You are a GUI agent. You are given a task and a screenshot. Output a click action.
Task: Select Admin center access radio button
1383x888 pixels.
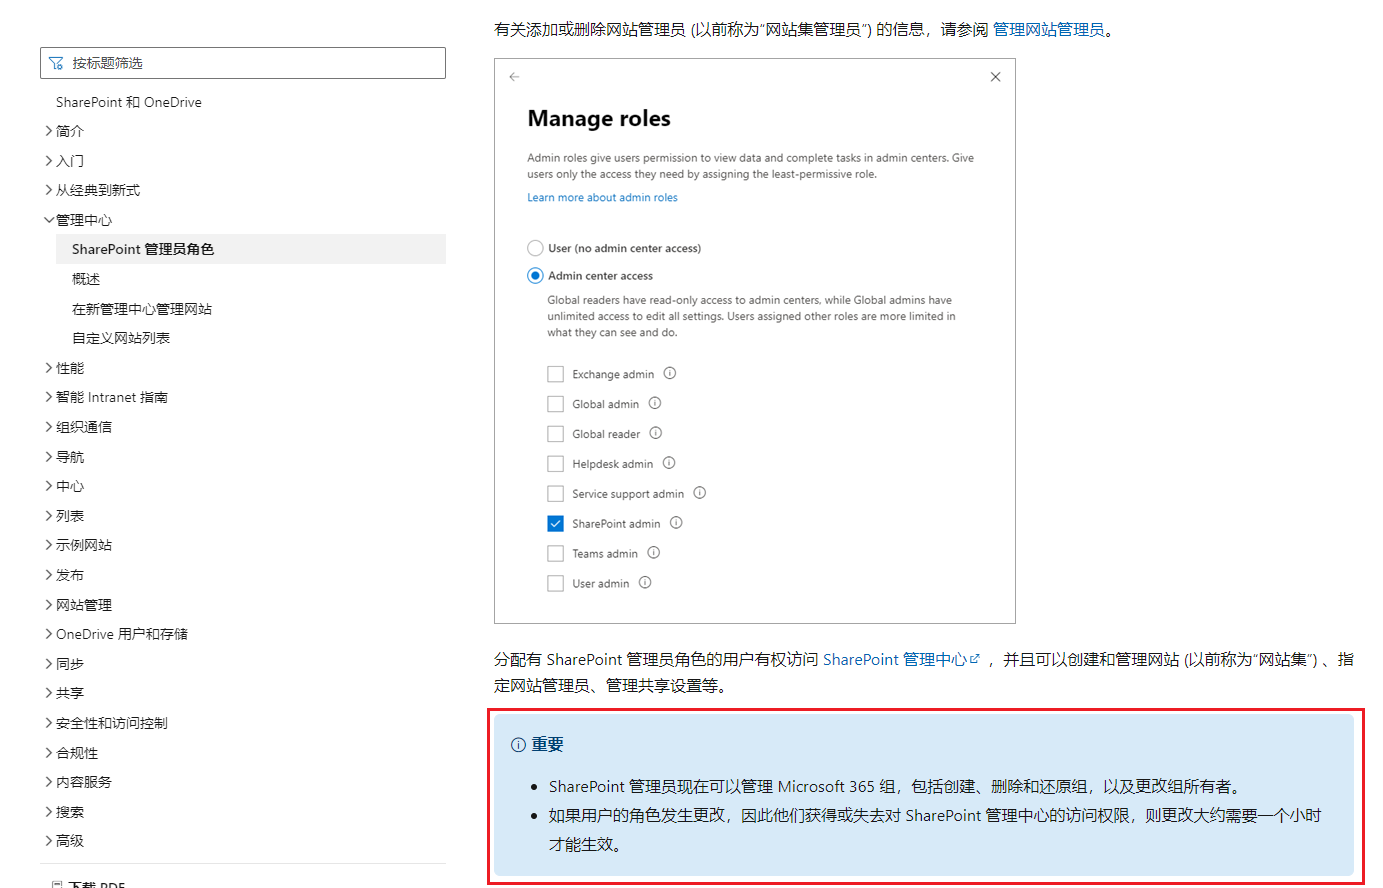[535, 276]
